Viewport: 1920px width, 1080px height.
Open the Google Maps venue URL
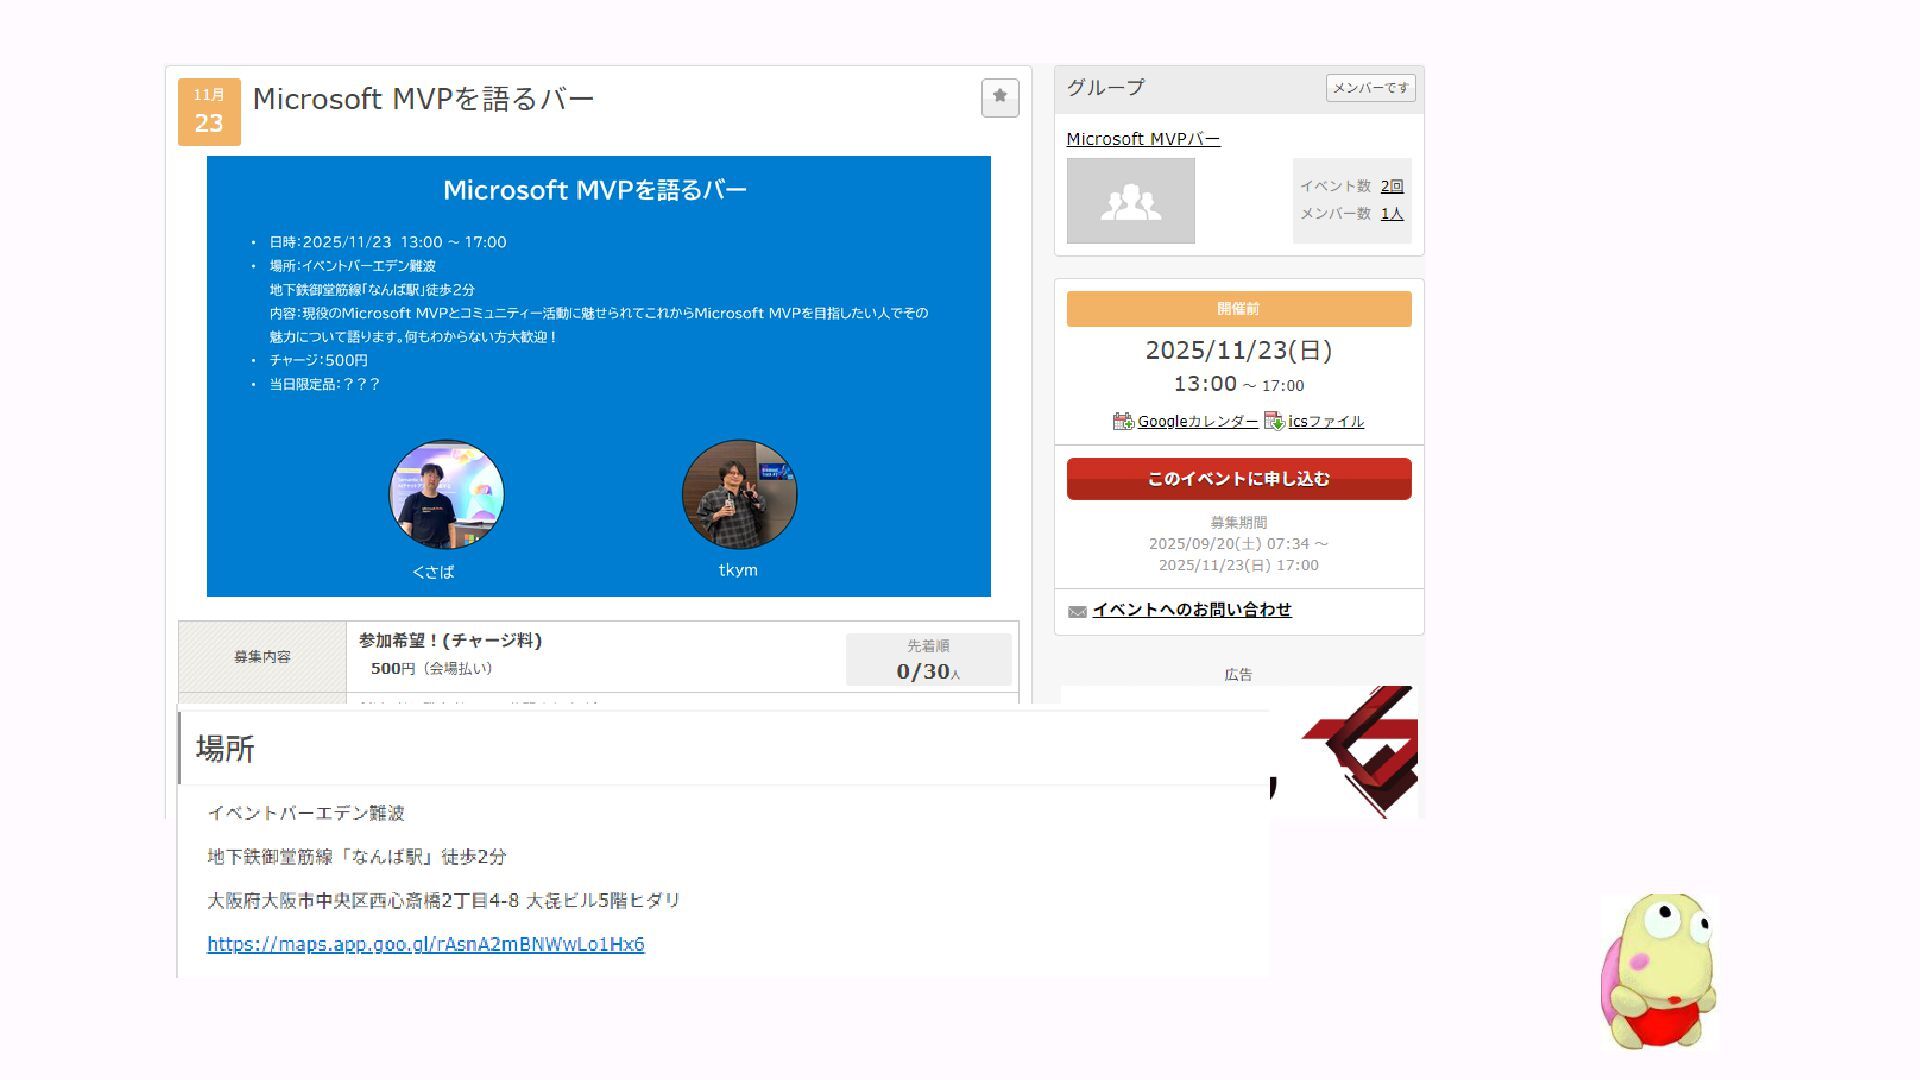coord(426,944)
